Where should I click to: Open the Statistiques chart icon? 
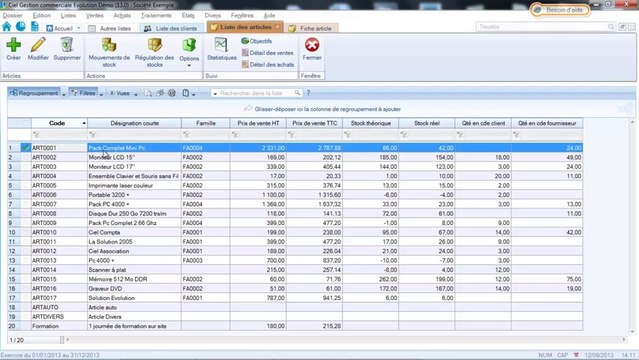(221, 45)
